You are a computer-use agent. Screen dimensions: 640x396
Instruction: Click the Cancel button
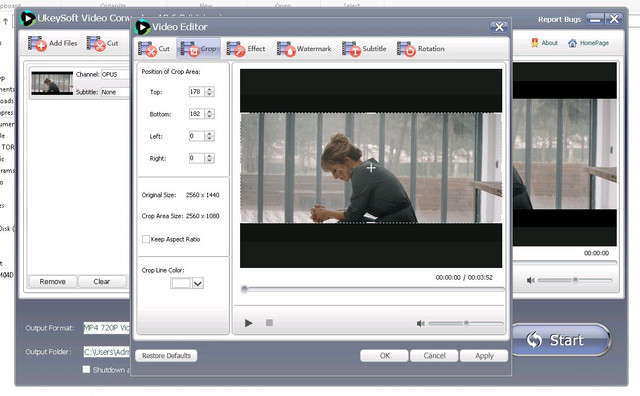[434, 356]
